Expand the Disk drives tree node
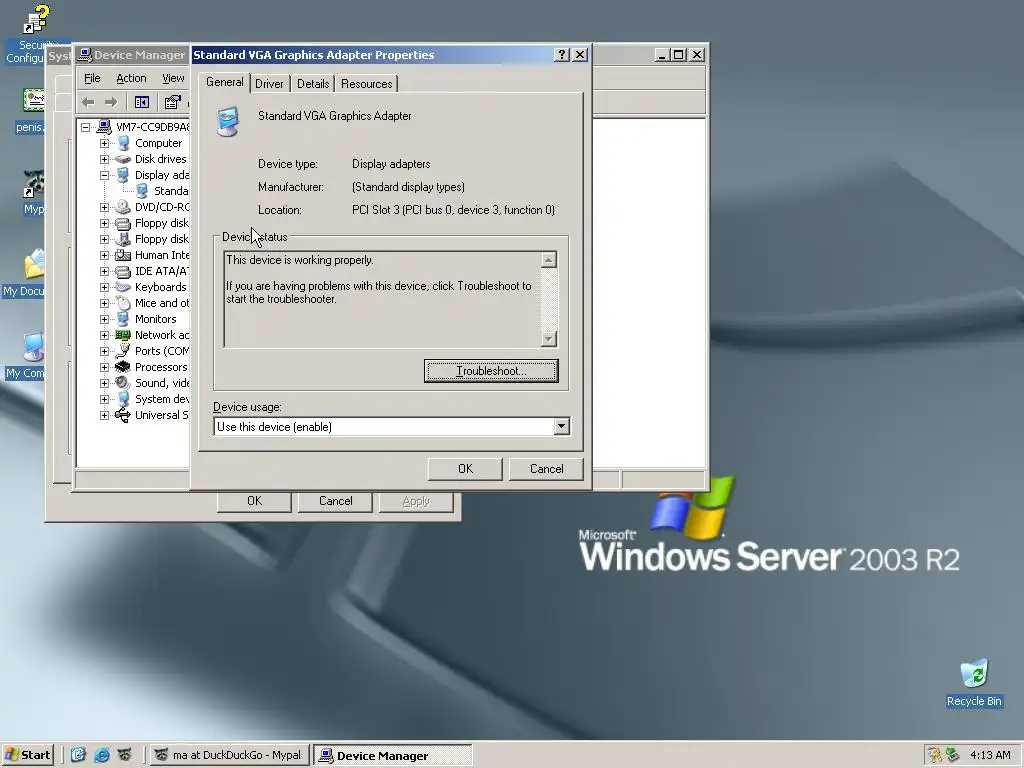The width and height of the screenshot is (1024, 768). (104, 159)
